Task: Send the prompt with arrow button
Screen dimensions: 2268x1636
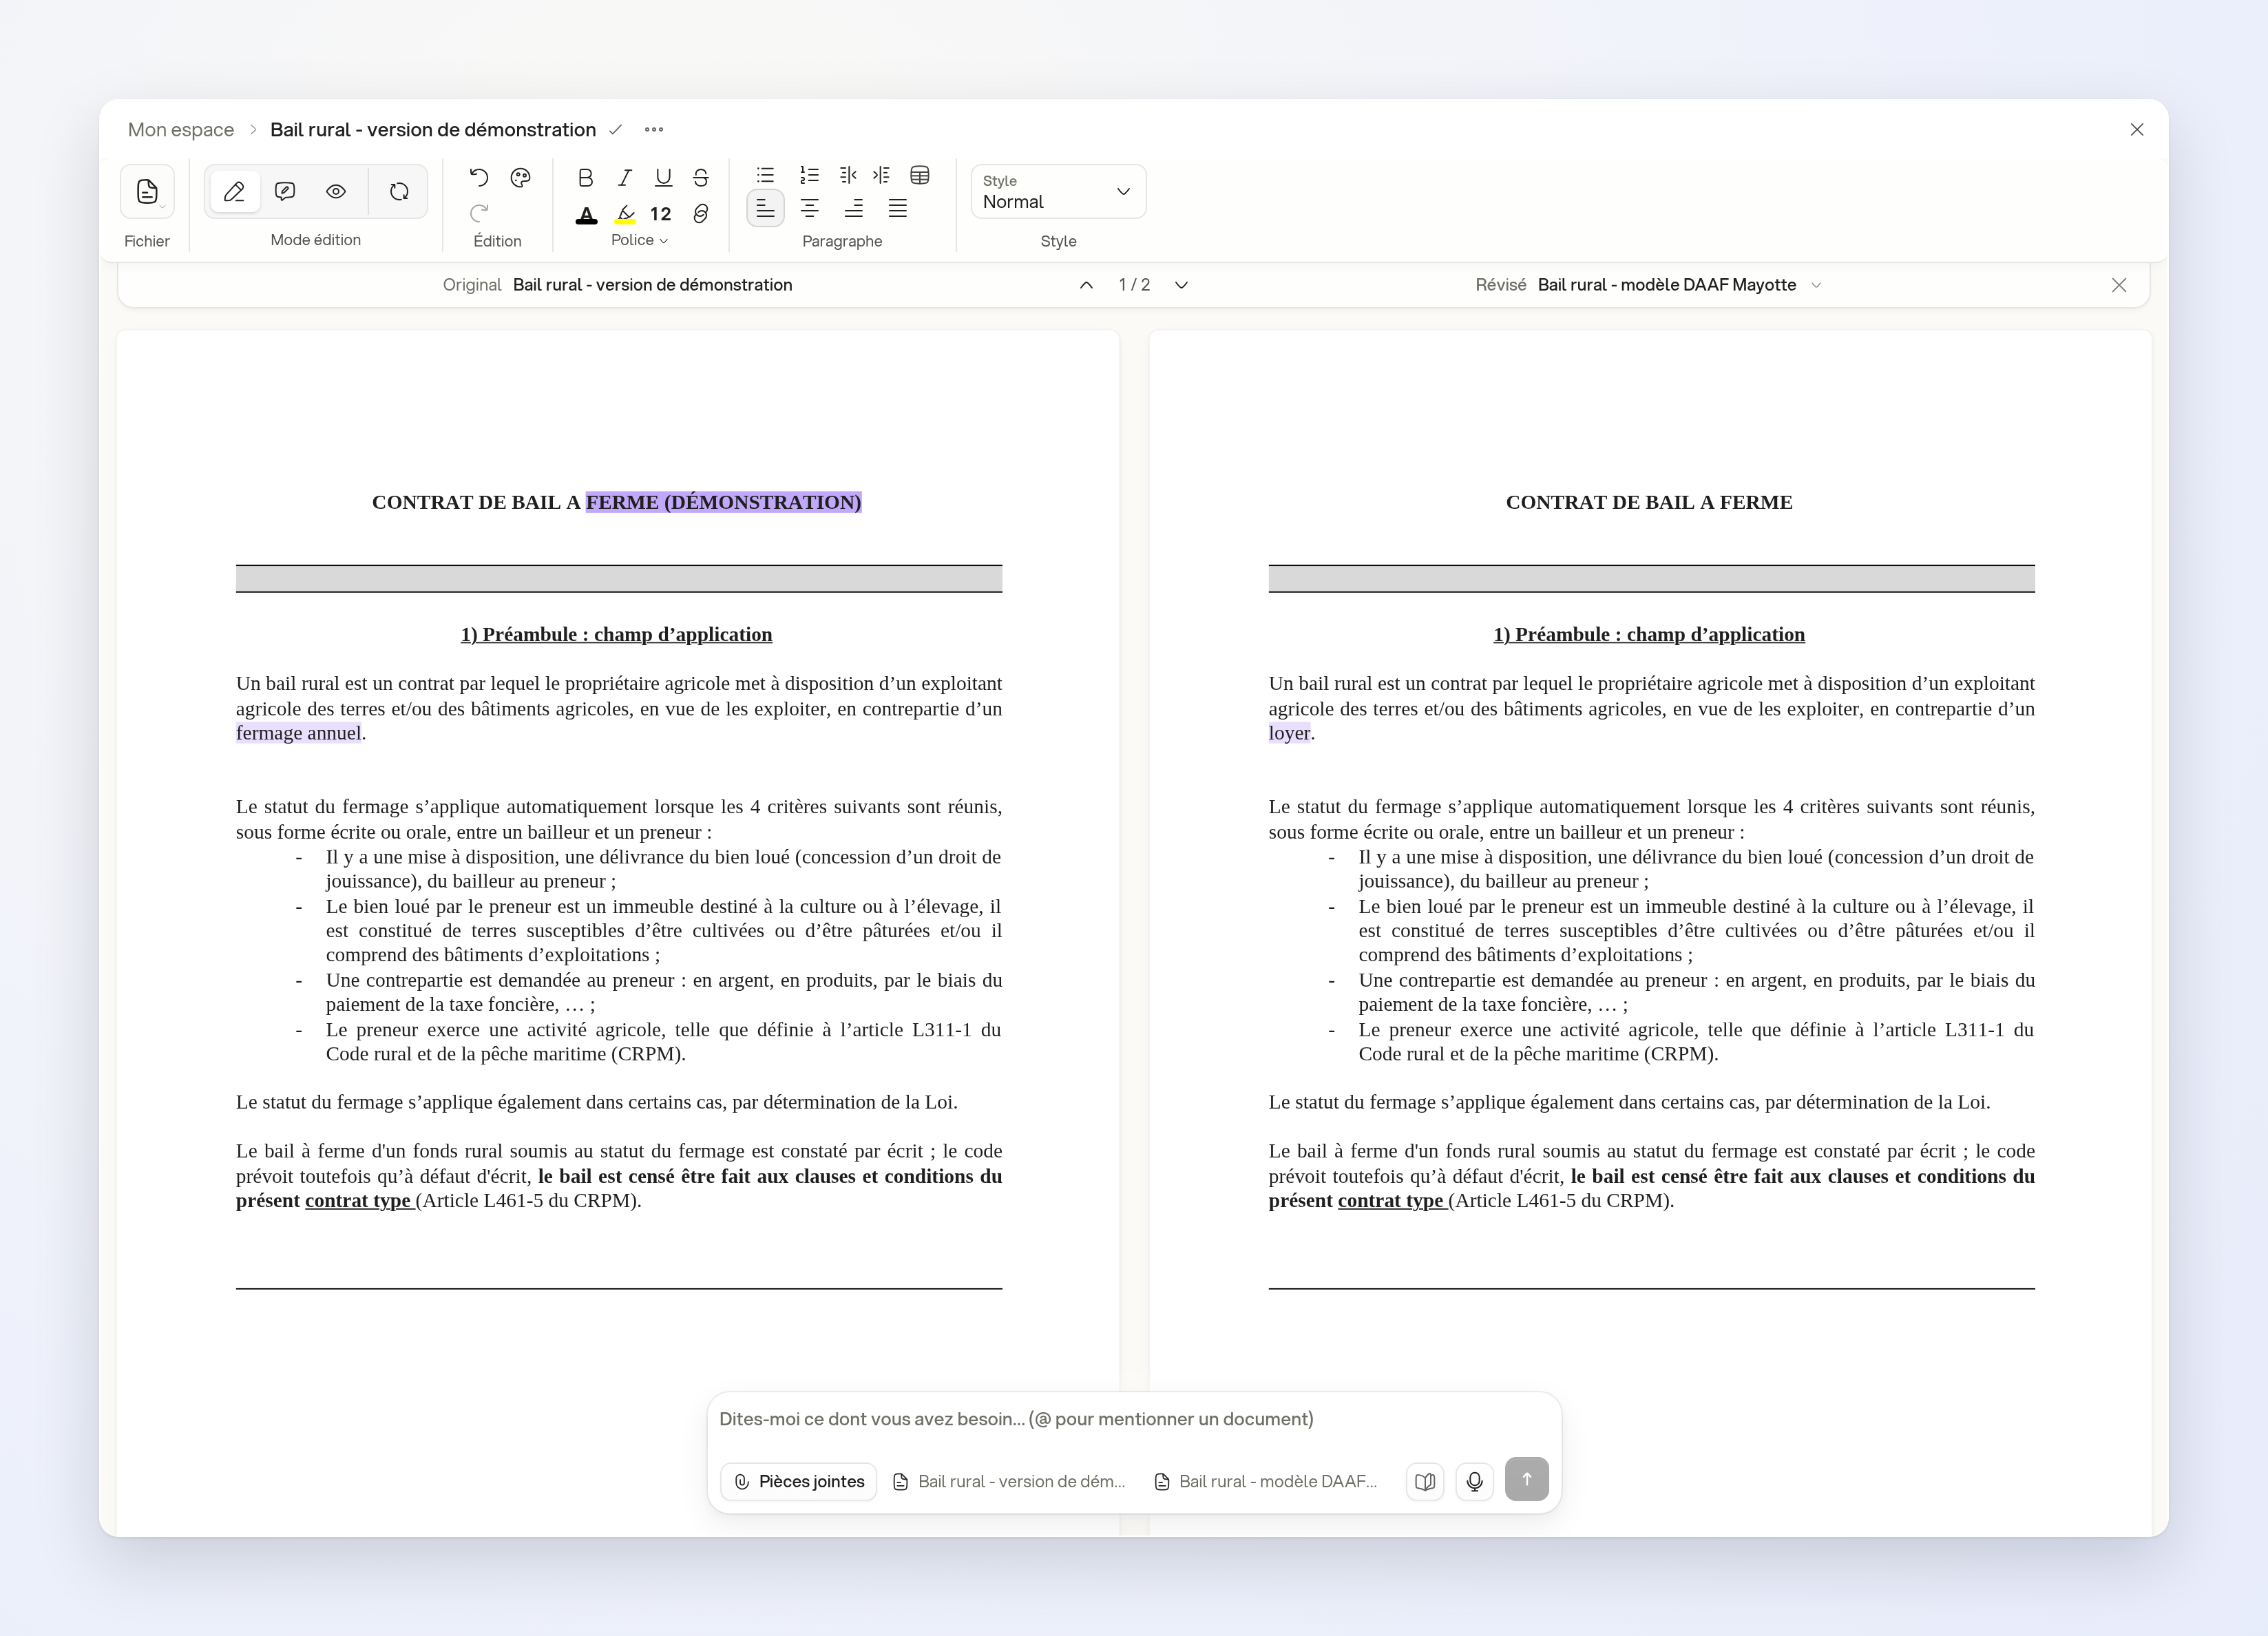Action: click(1527, 1479)
